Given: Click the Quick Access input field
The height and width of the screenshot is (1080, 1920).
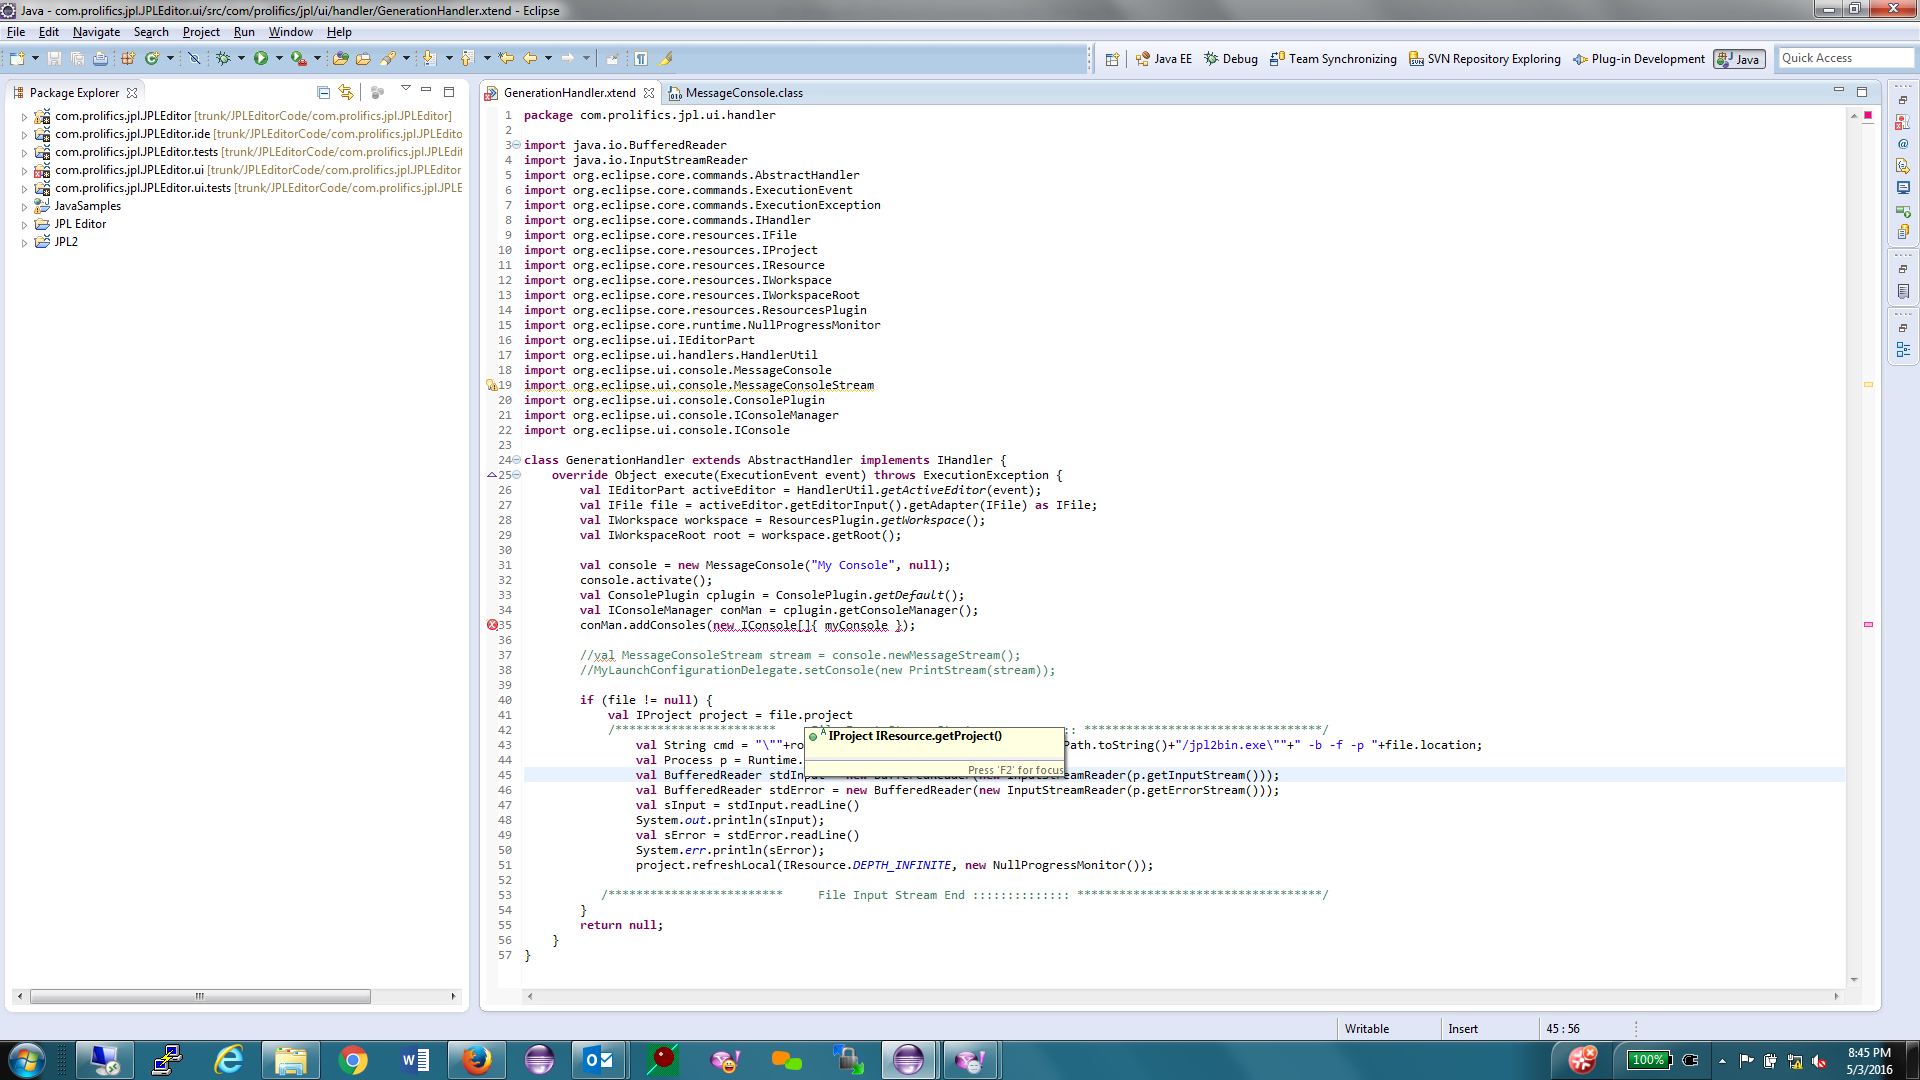Looking at the screenshot, I should point(1834,58).
